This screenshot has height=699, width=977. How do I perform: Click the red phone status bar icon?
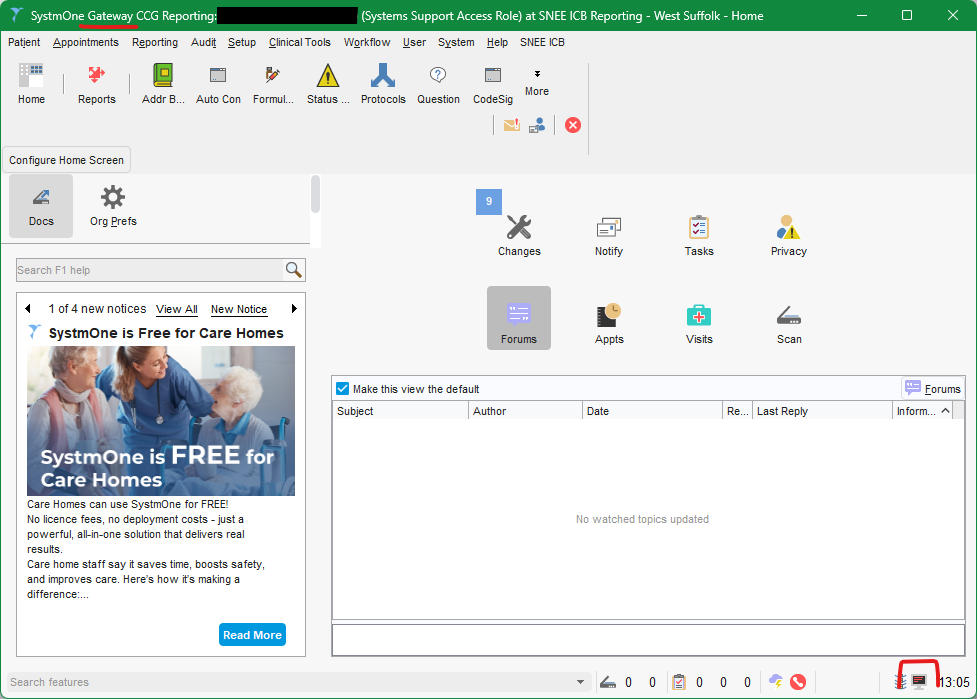(x=798, y=682)
